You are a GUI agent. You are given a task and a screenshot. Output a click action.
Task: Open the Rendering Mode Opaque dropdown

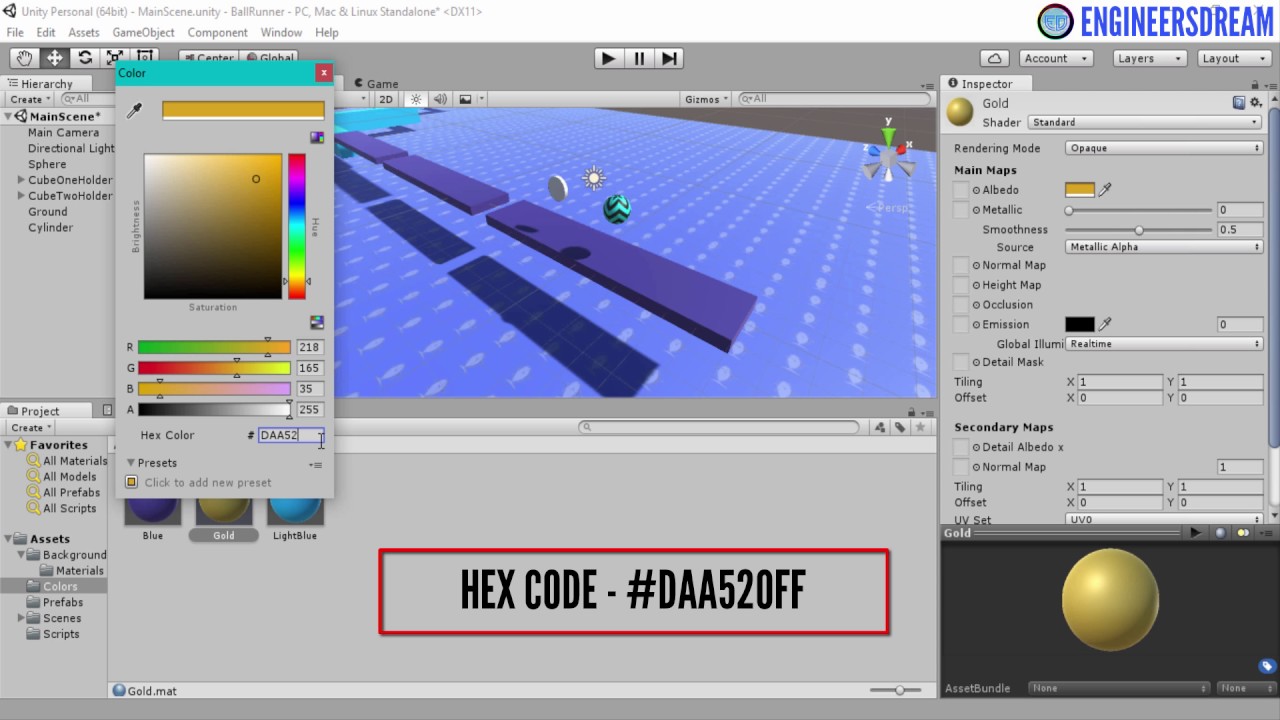click(1164, 148)
